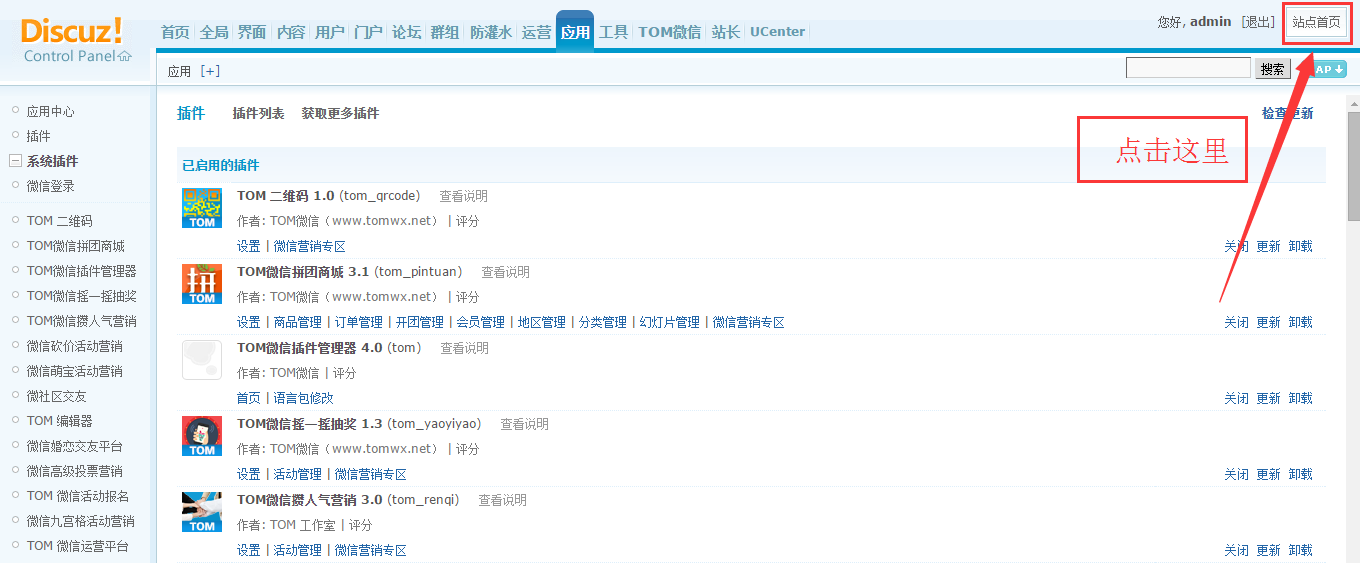Click the [+] next to 应用 breadcrumb

point(210,71)
